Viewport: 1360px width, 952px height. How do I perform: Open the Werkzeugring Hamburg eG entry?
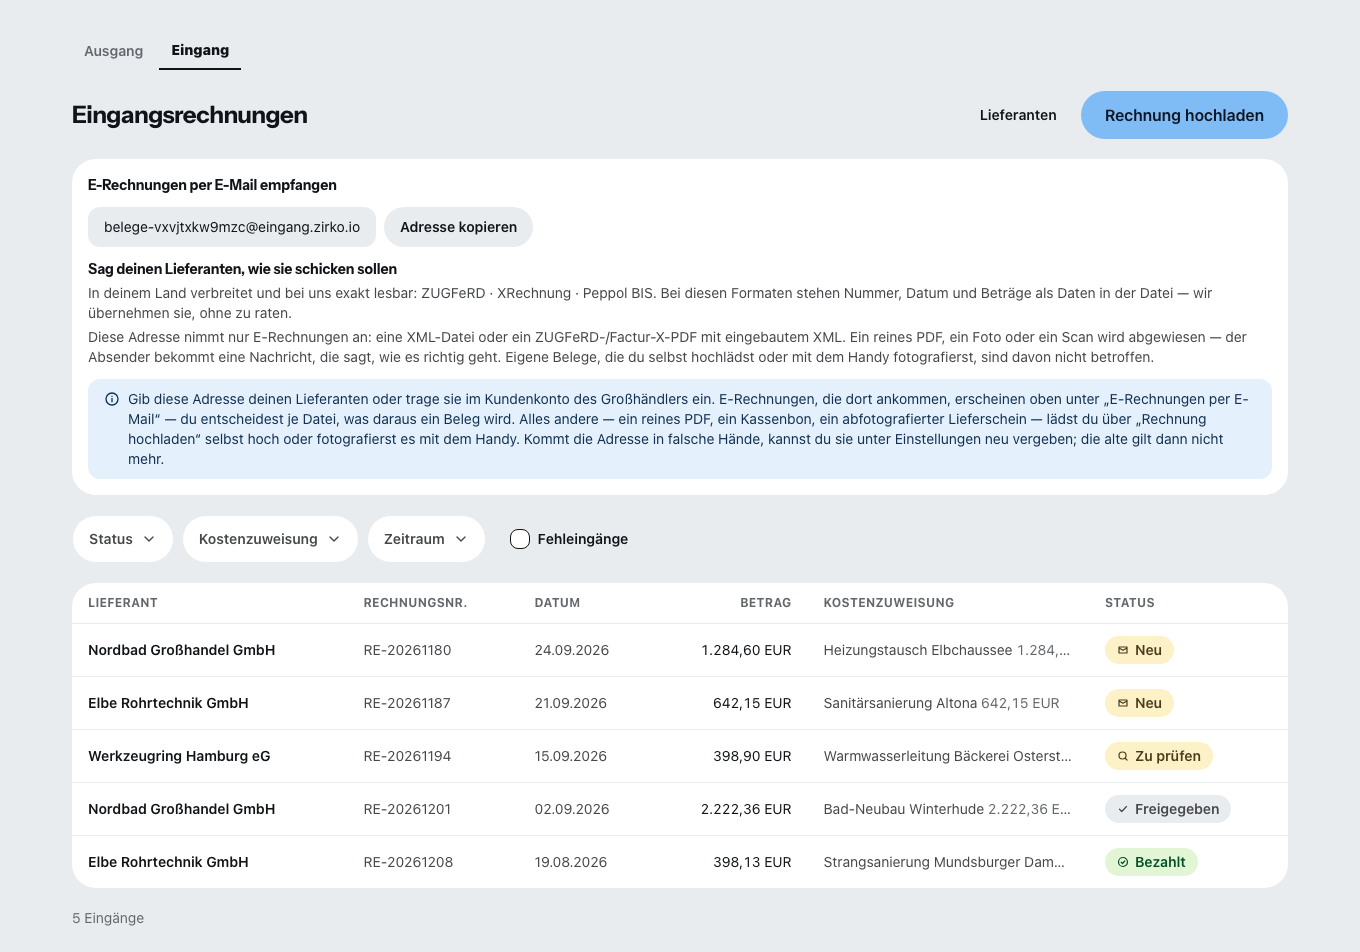[x=680, y=756]
